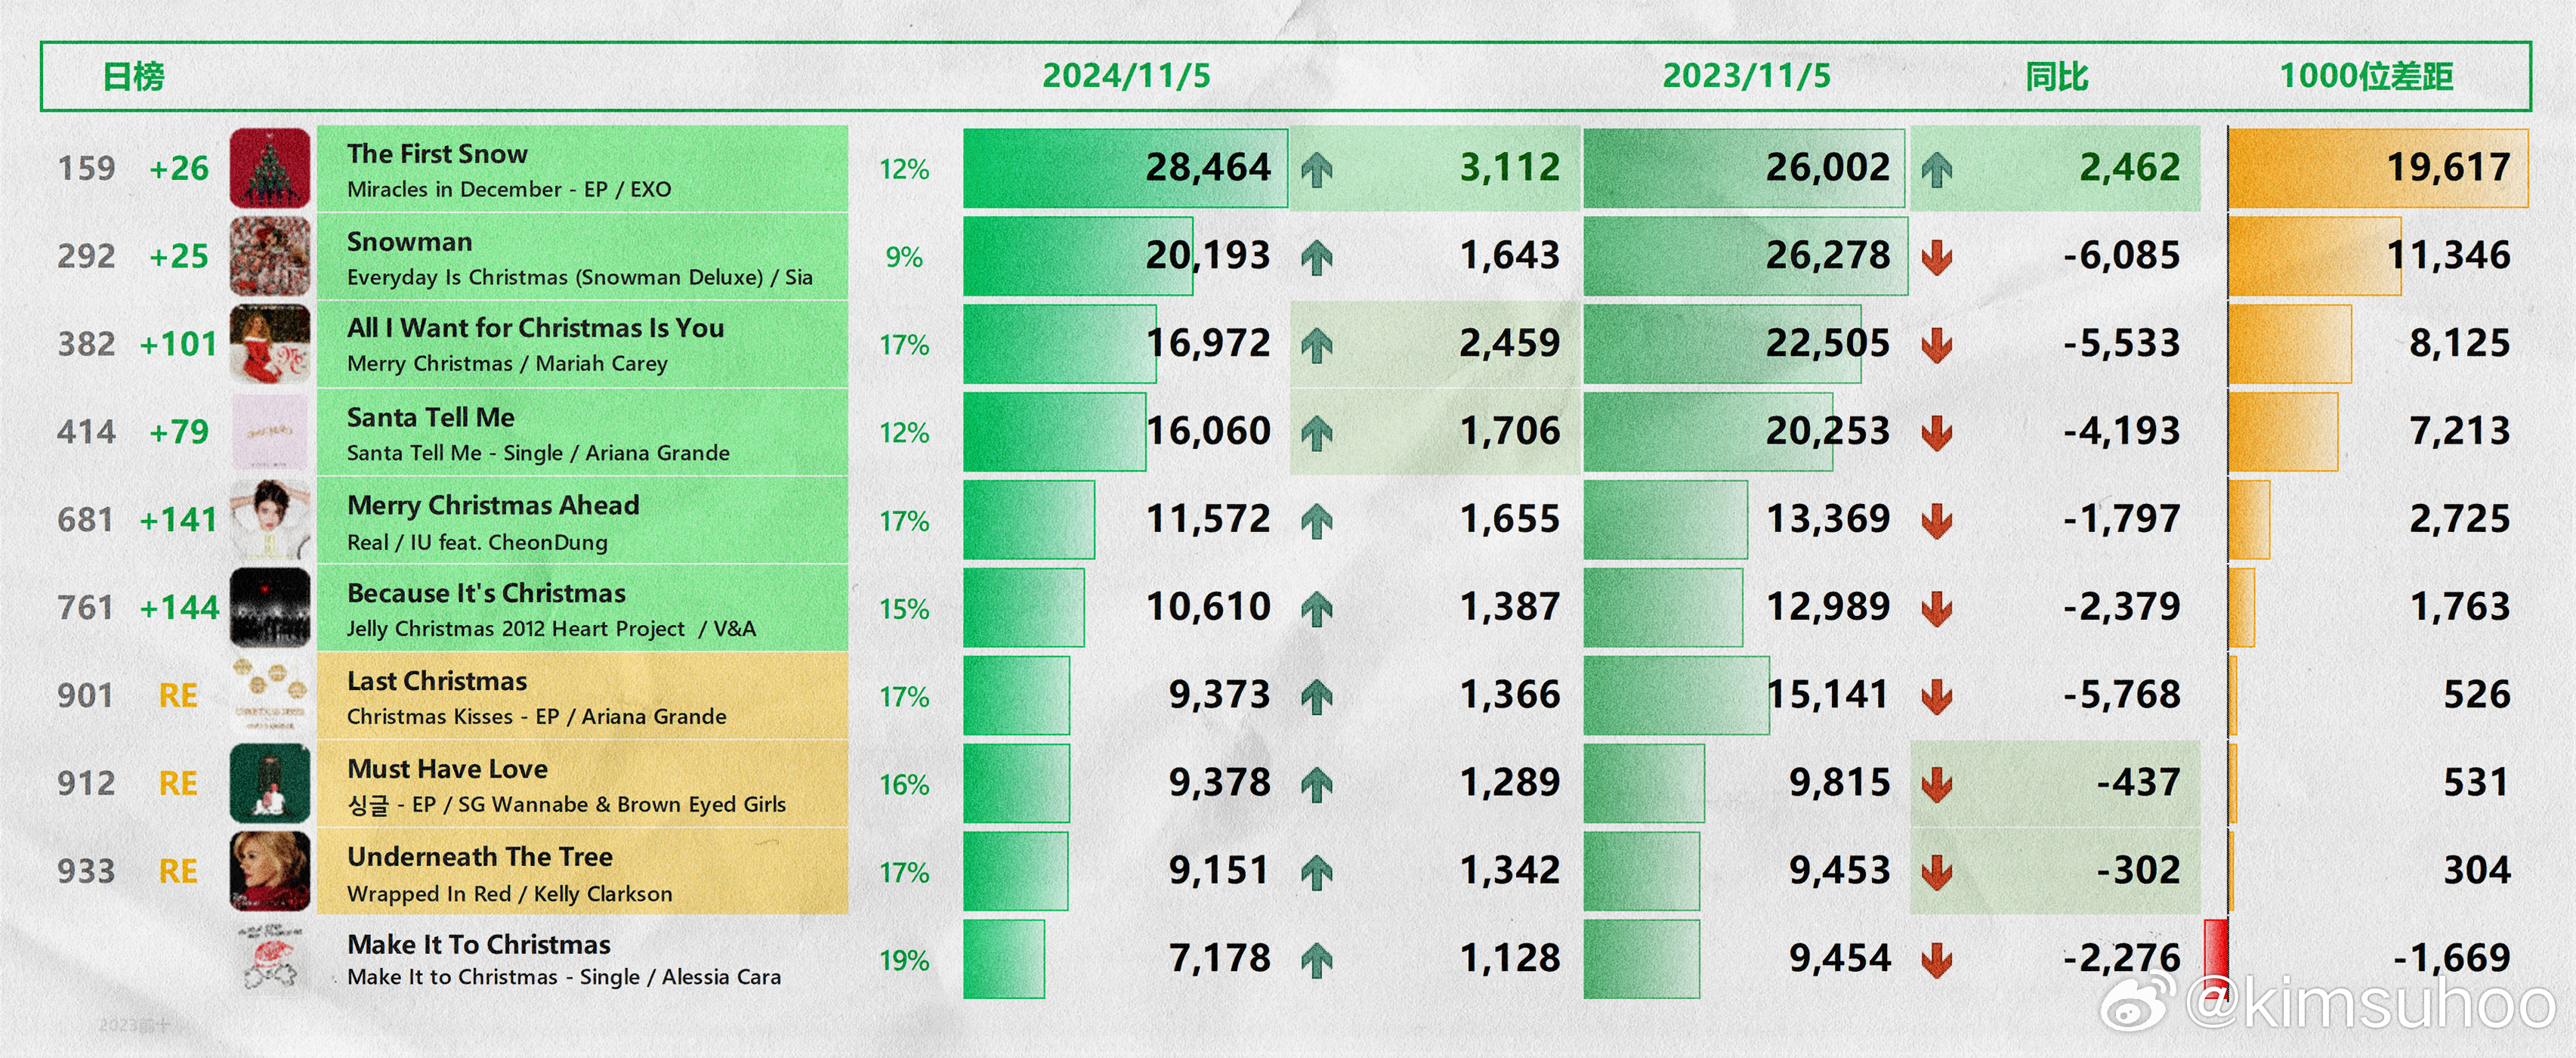Click The First Snow album cover
This screenshot has width=2576, height=1058.
[x=270, y=168]
